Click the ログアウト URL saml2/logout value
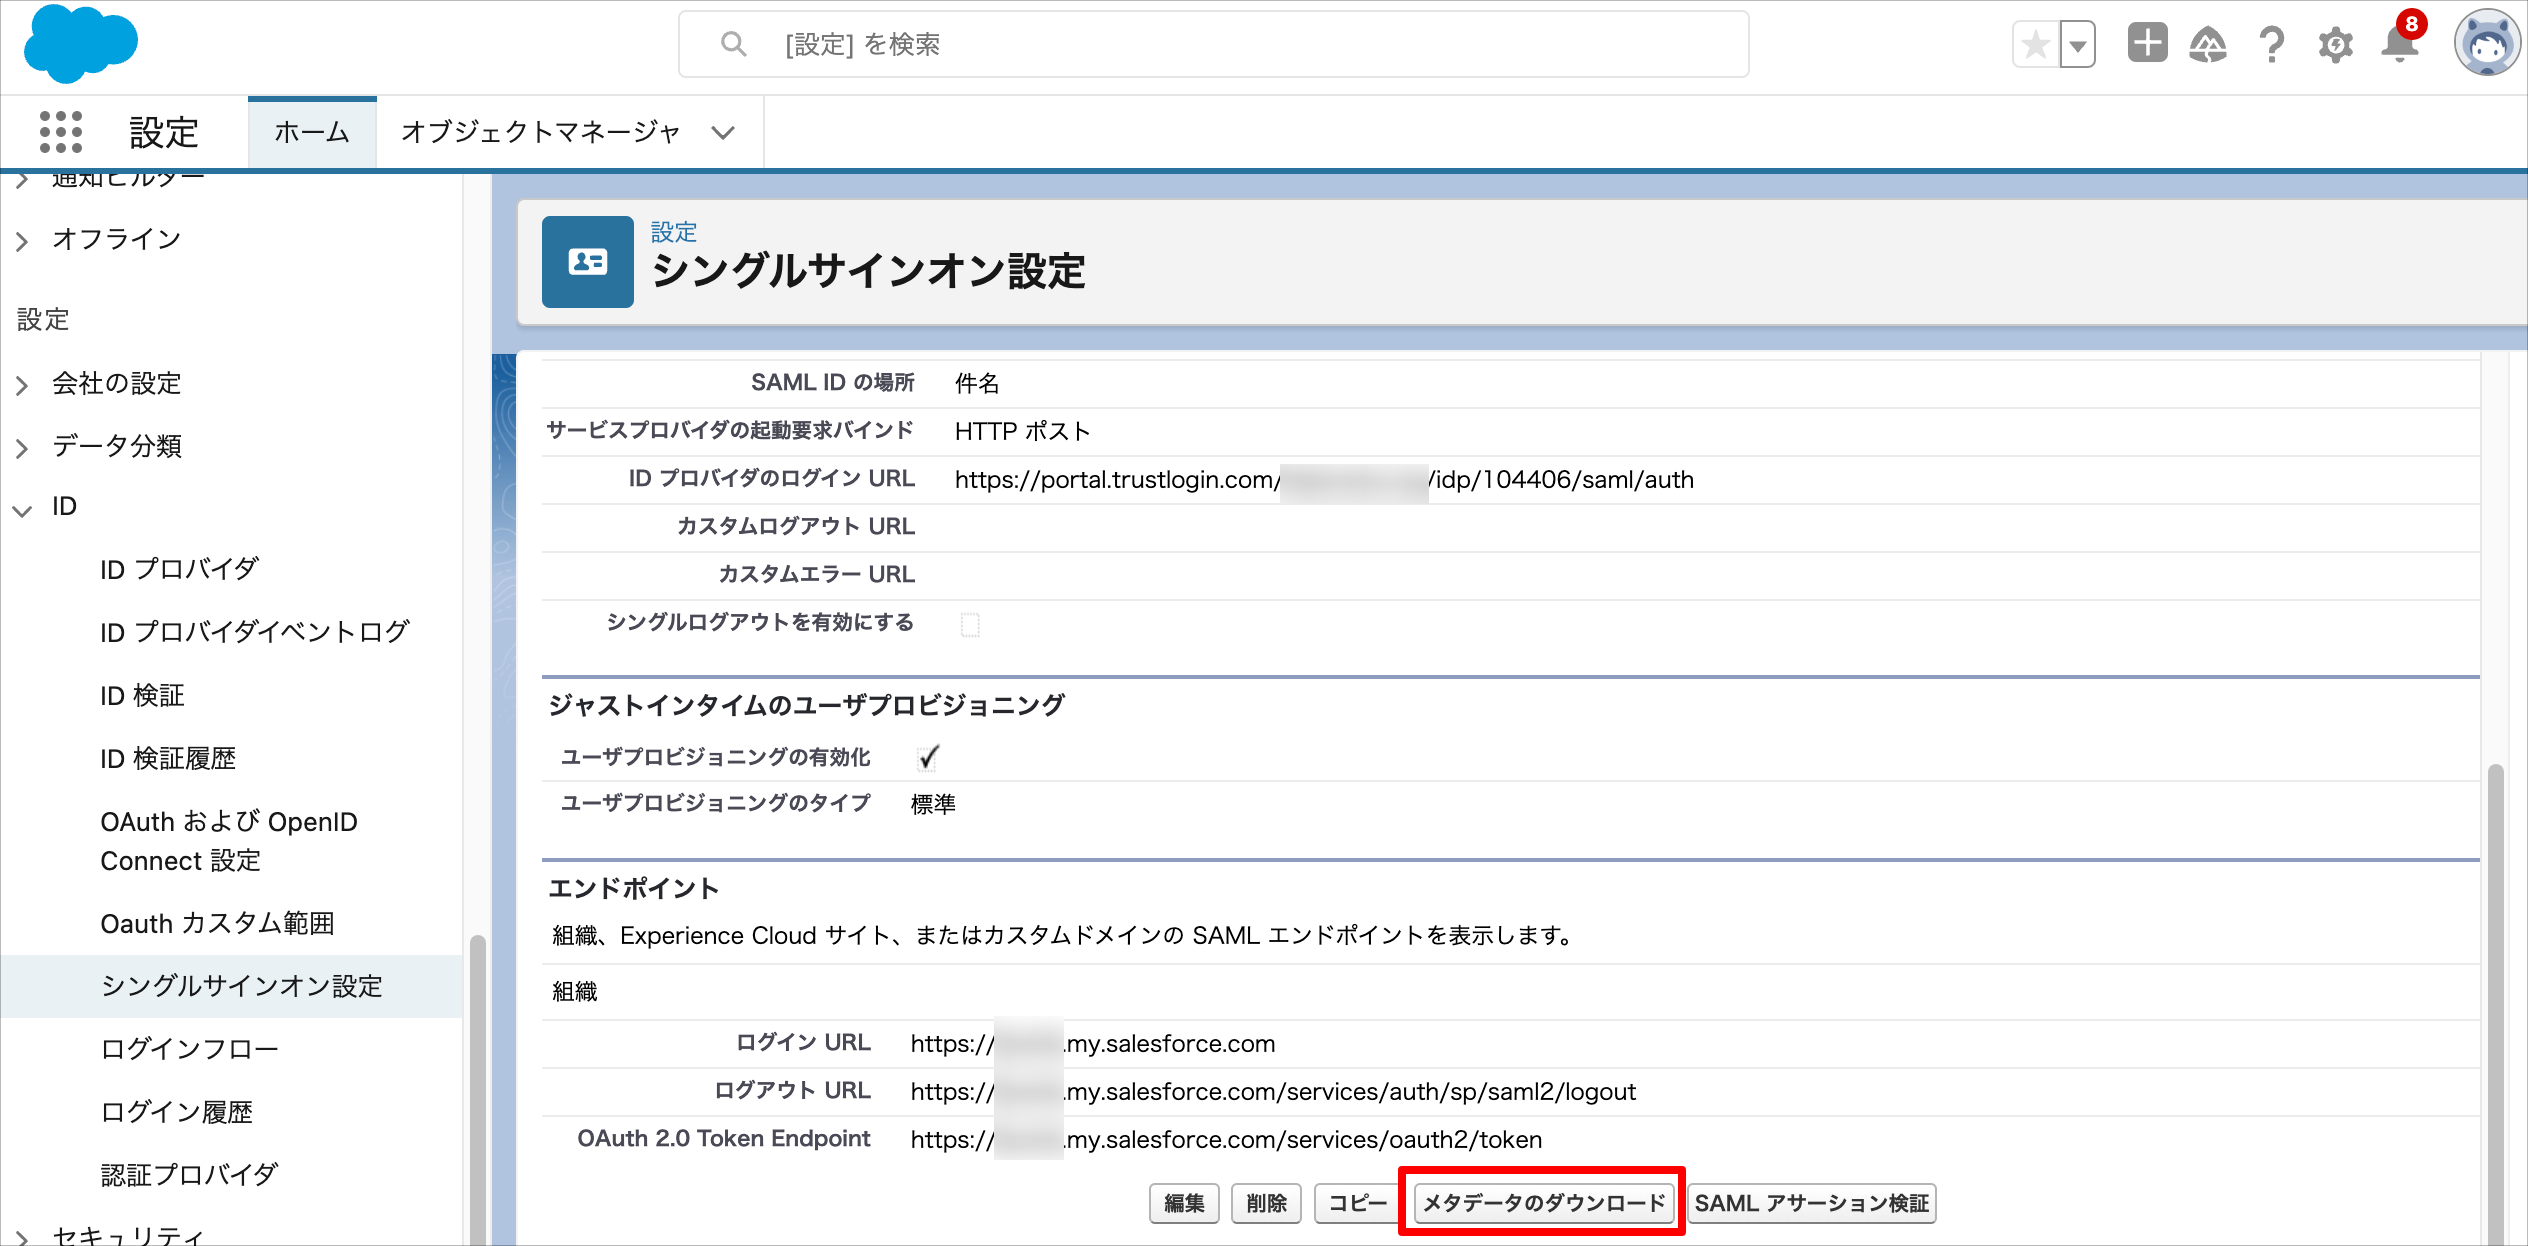The image size is (2528, 1246). [1273, 1092]
